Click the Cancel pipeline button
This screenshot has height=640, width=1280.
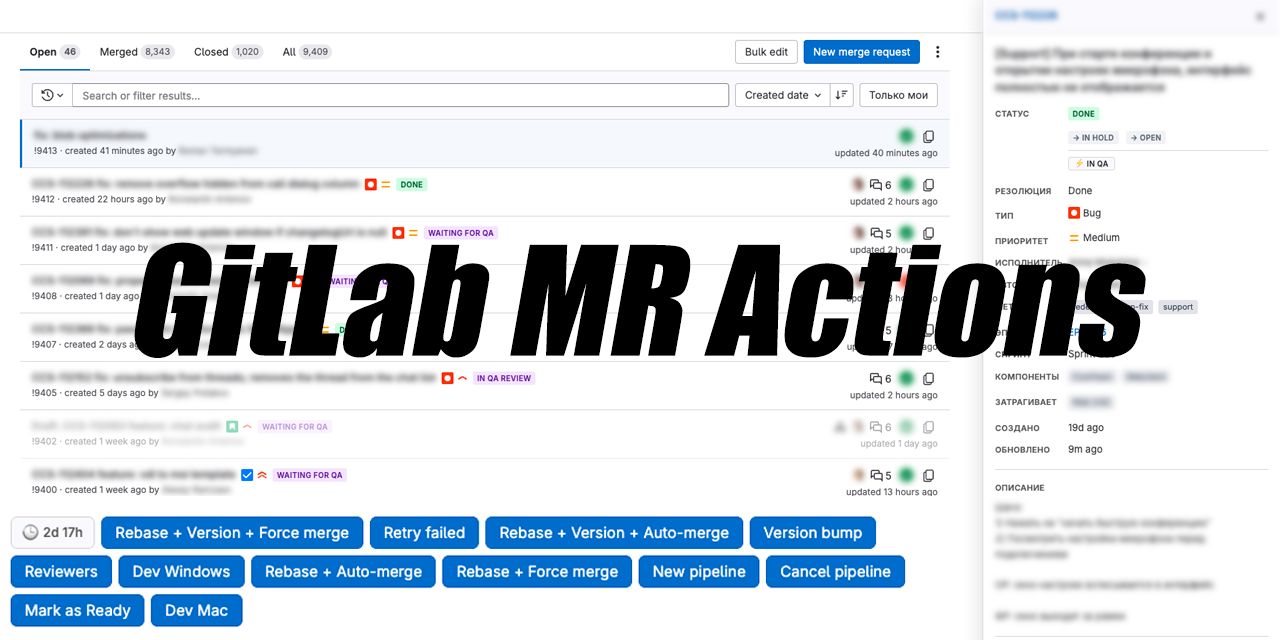836,572
